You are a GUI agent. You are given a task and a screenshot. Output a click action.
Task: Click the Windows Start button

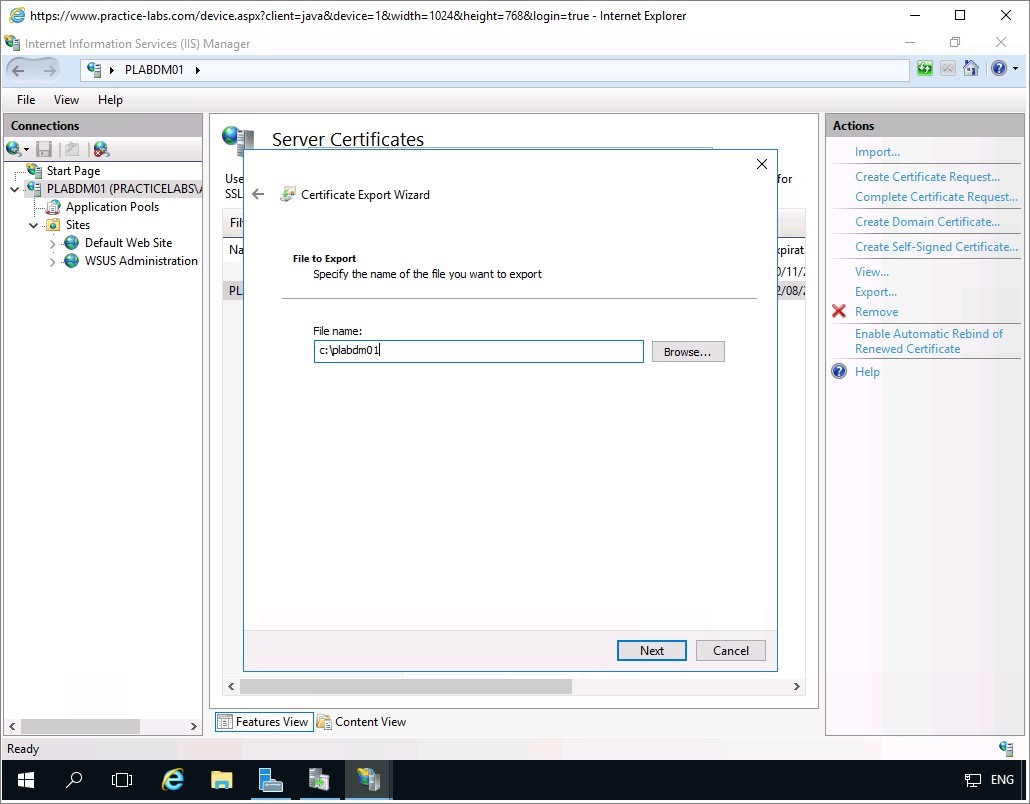pos(25,780)
